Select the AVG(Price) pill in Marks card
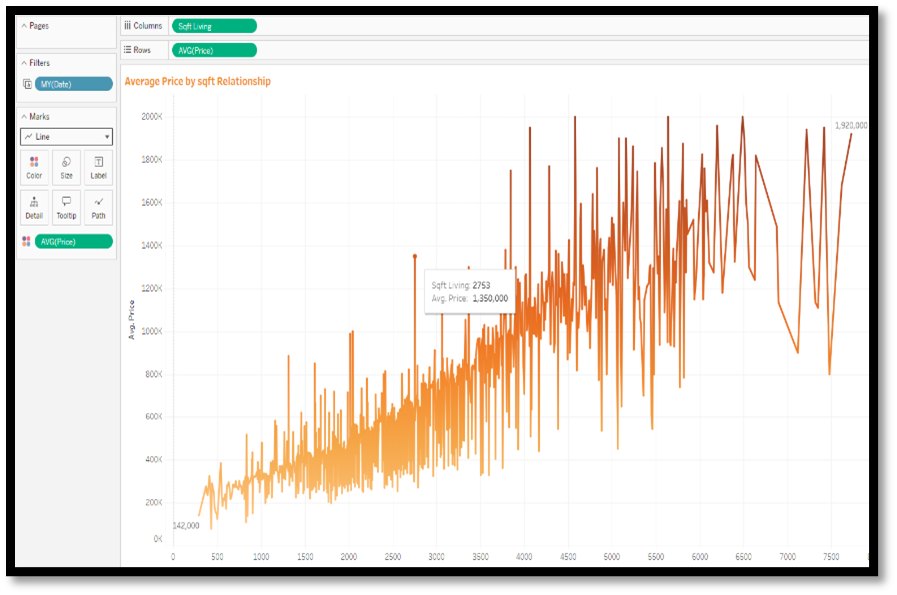 73,241
